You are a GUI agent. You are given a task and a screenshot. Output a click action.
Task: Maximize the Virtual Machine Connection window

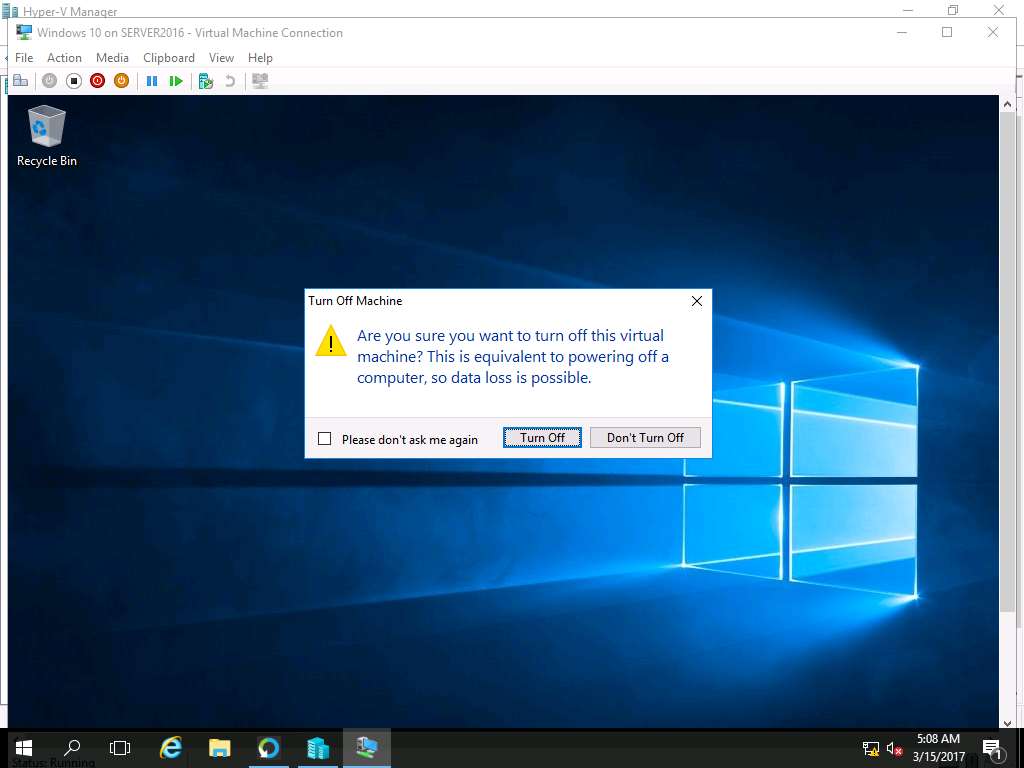pos(947,32)
